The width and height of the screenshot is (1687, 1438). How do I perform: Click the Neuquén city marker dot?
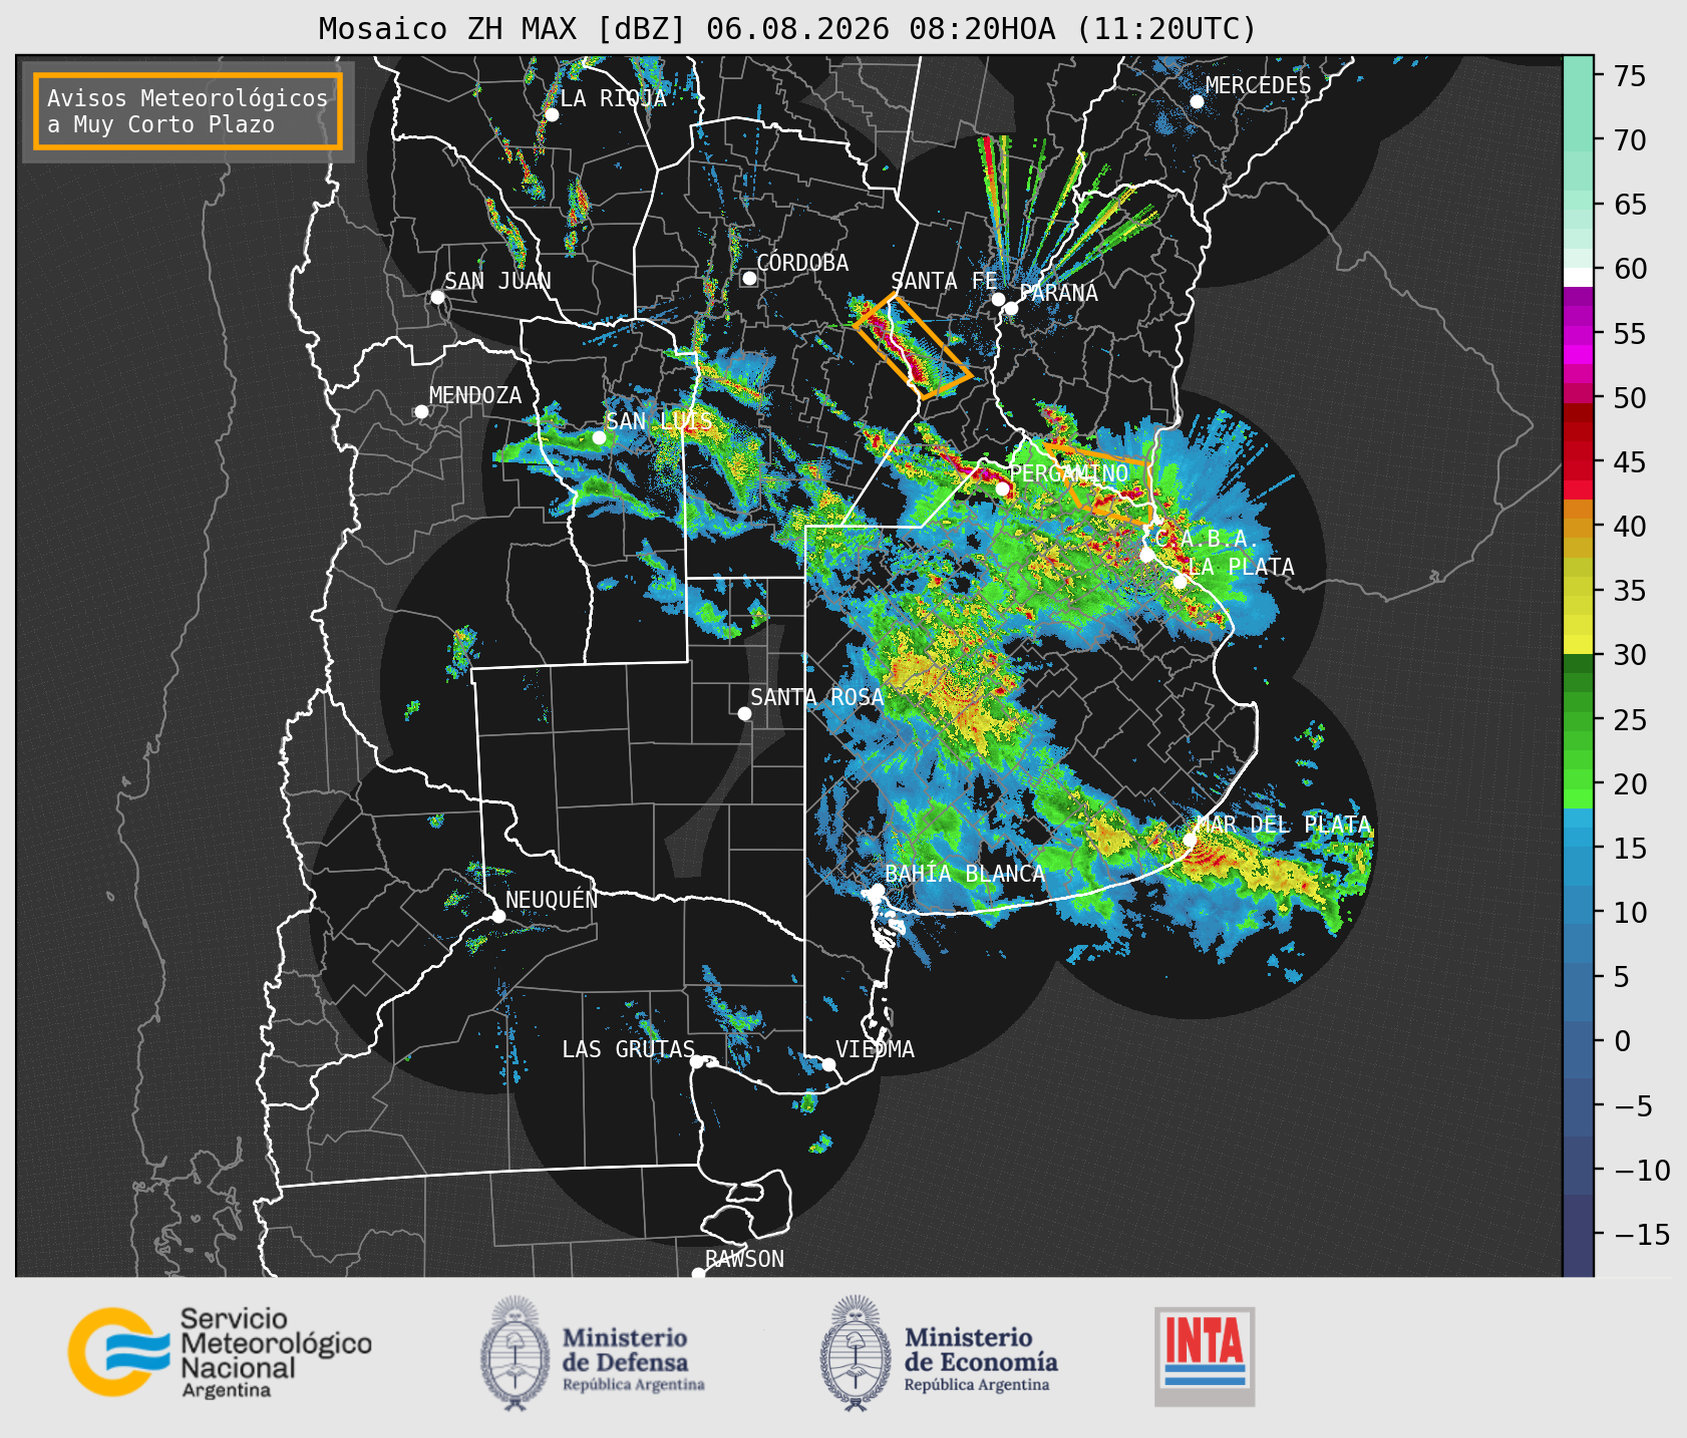coord(498,916)
